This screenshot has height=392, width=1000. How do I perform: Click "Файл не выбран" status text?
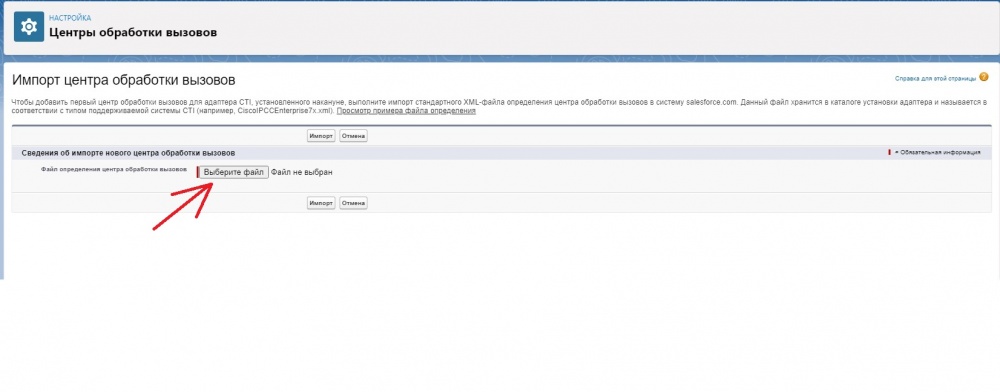[x=302, y=172]
